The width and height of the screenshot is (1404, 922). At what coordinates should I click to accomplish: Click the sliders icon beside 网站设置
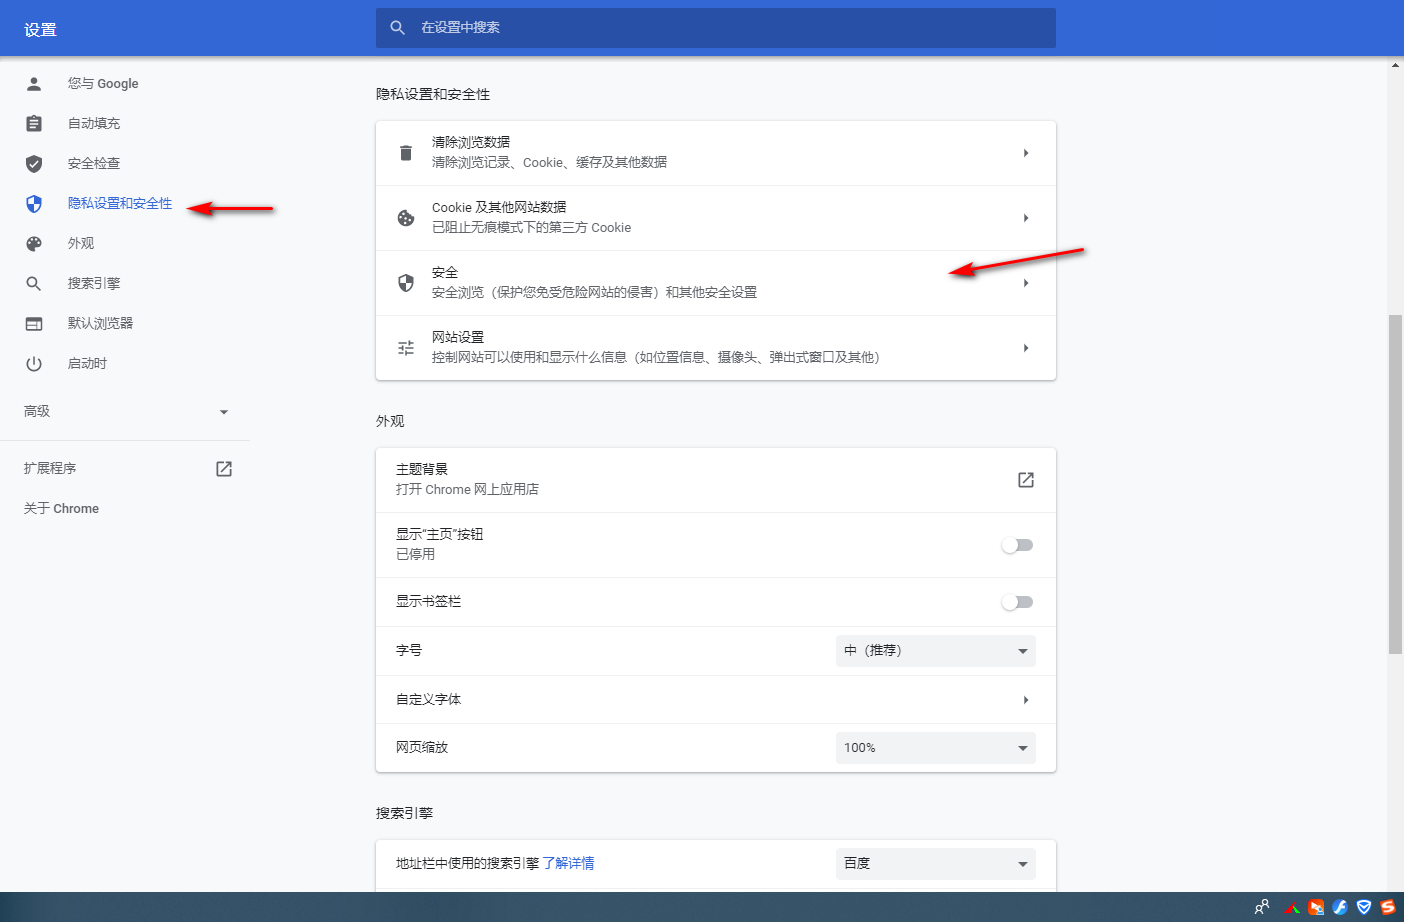tap(405, 347)
